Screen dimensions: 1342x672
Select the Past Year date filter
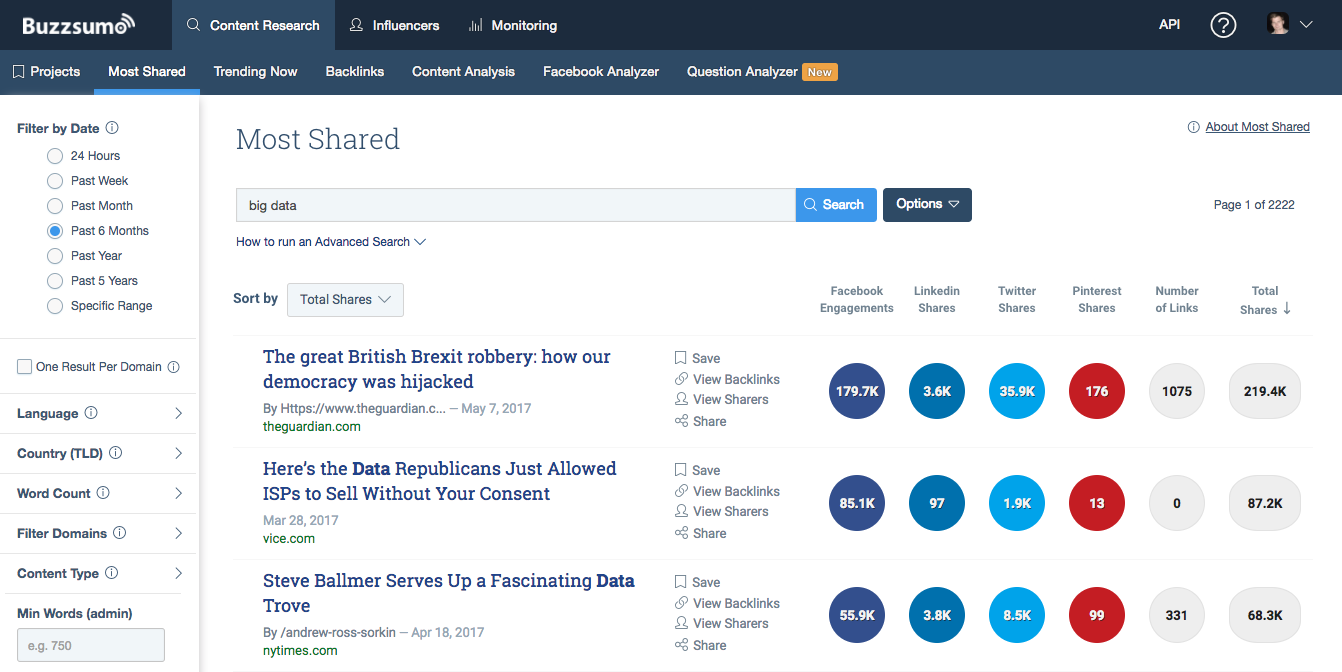55,255
